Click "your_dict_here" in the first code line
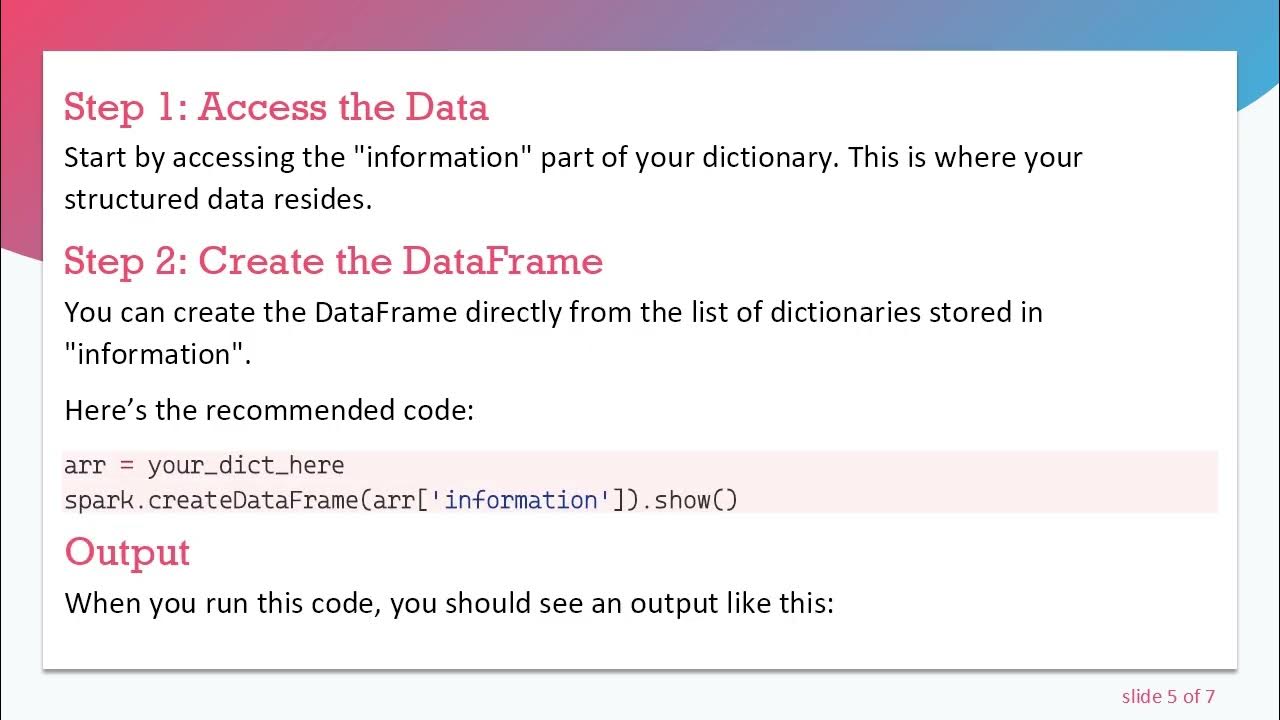 [x=246, y=465]
